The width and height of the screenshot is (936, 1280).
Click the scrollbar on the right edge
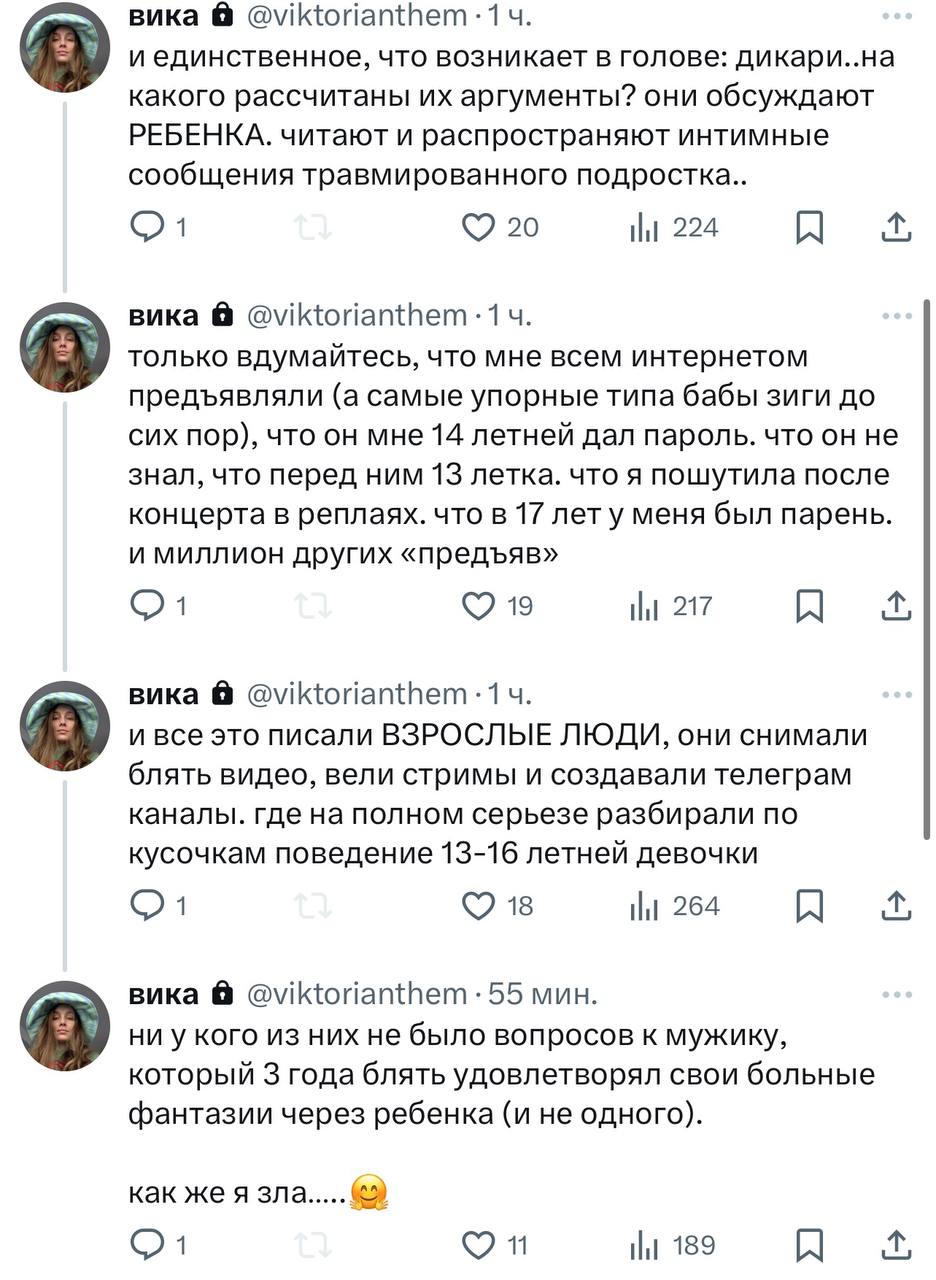929,570
